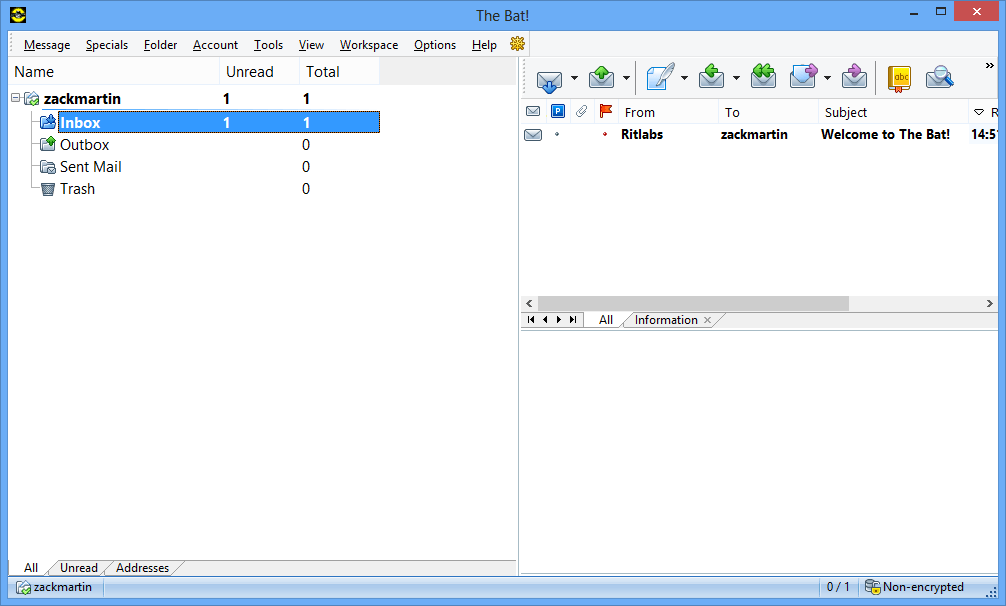Click the Non-encrypted status bar indicator

coord(914,587)
